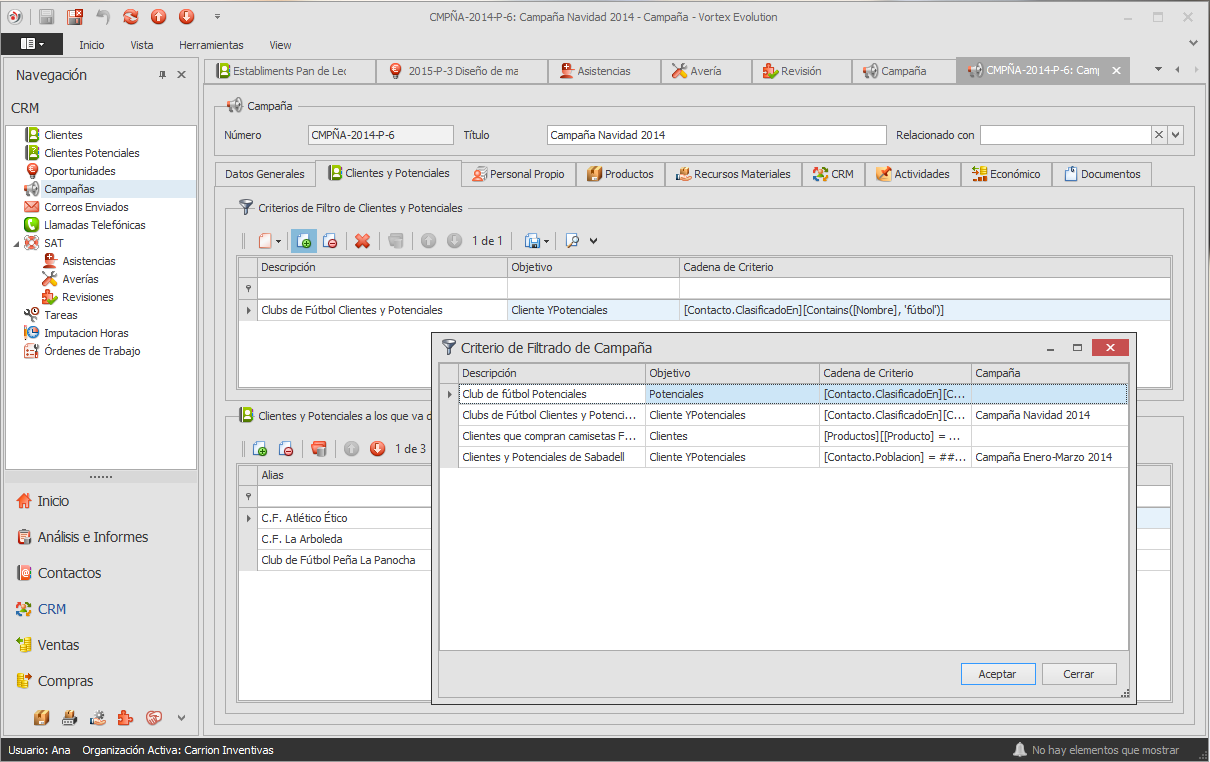Click the handshake icon in the bottom strip

154,717
